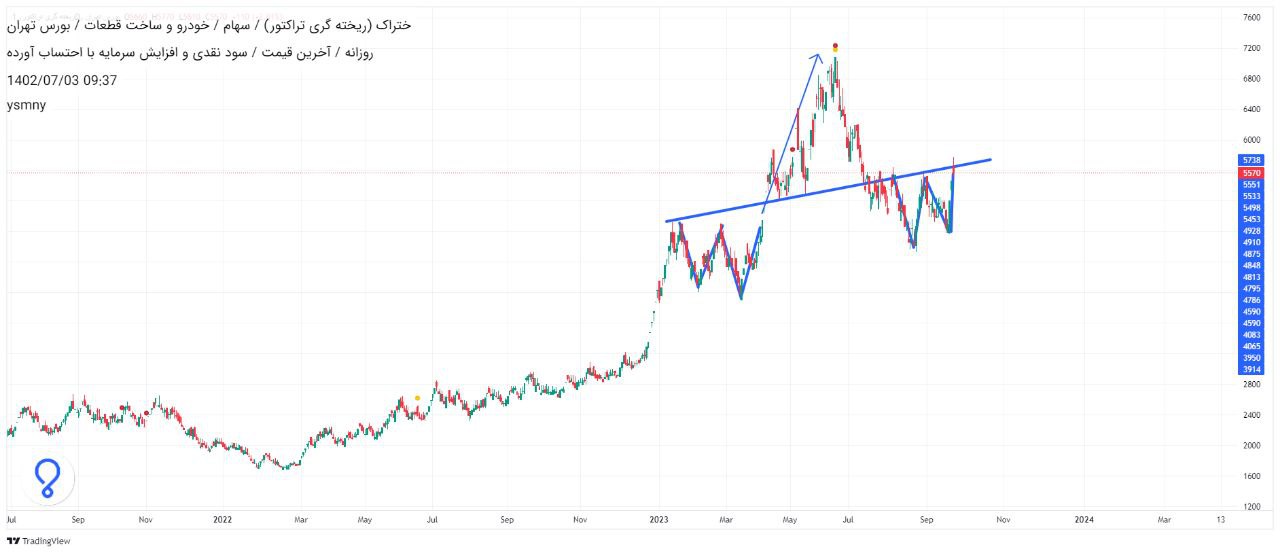The width and height of the screenshot is (1280, 553).
Task: Select the blue 3914 price label
Action: point(1251,369)
